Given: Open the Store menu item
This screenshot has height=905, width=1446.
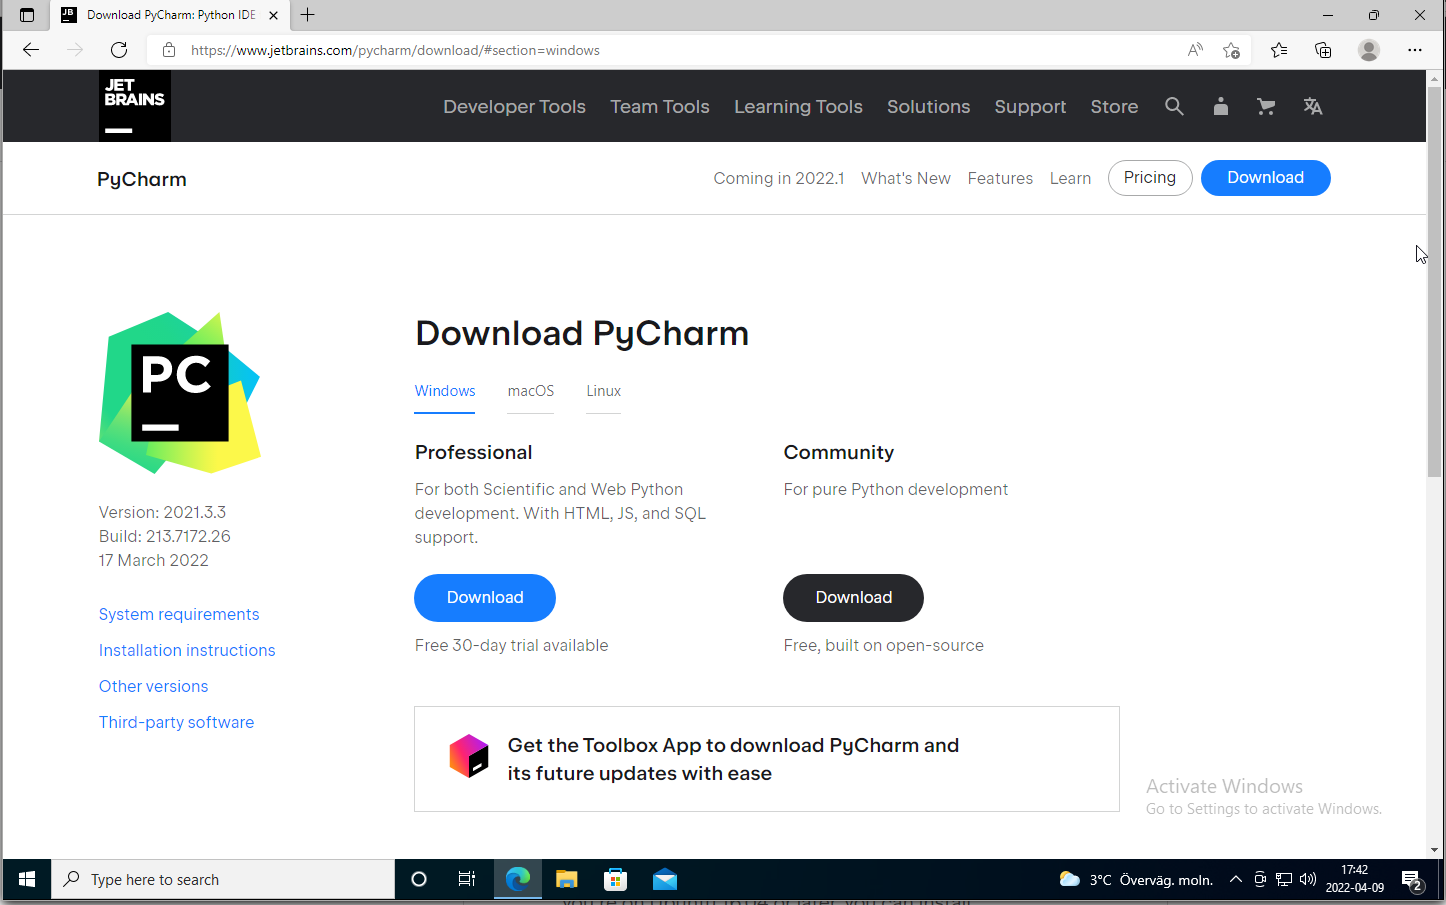Looking at the screenshot, I should coord(1114,106).
